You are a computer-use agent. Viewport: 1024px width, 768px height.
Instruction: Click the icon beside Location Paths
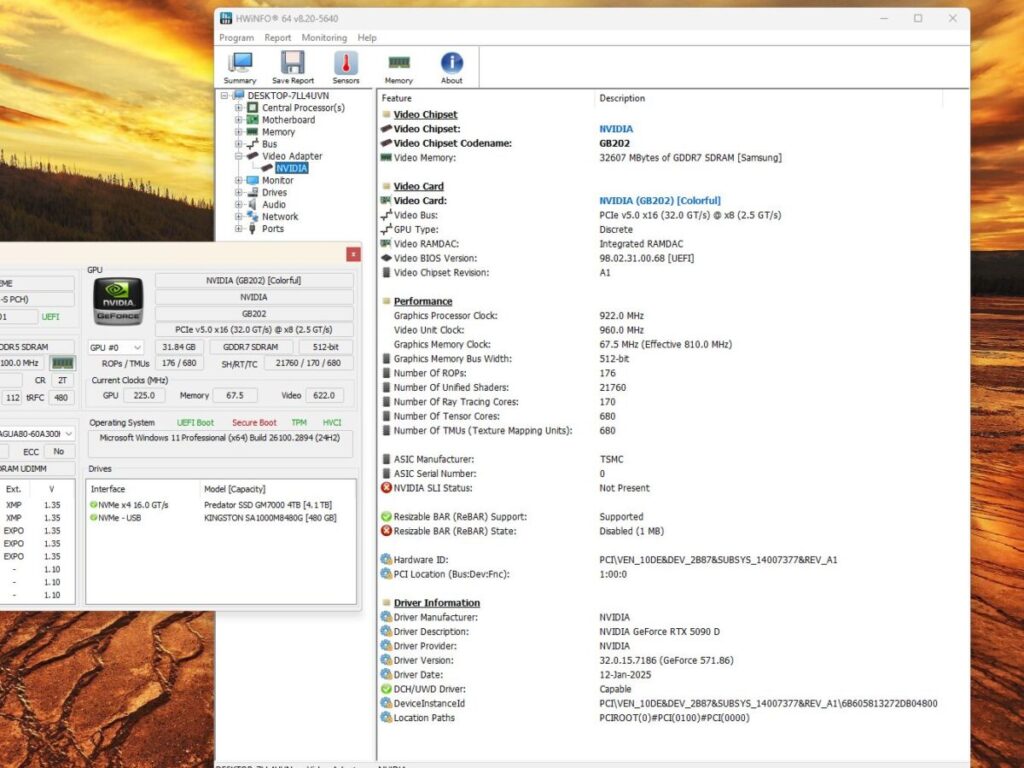coord(386,718)
